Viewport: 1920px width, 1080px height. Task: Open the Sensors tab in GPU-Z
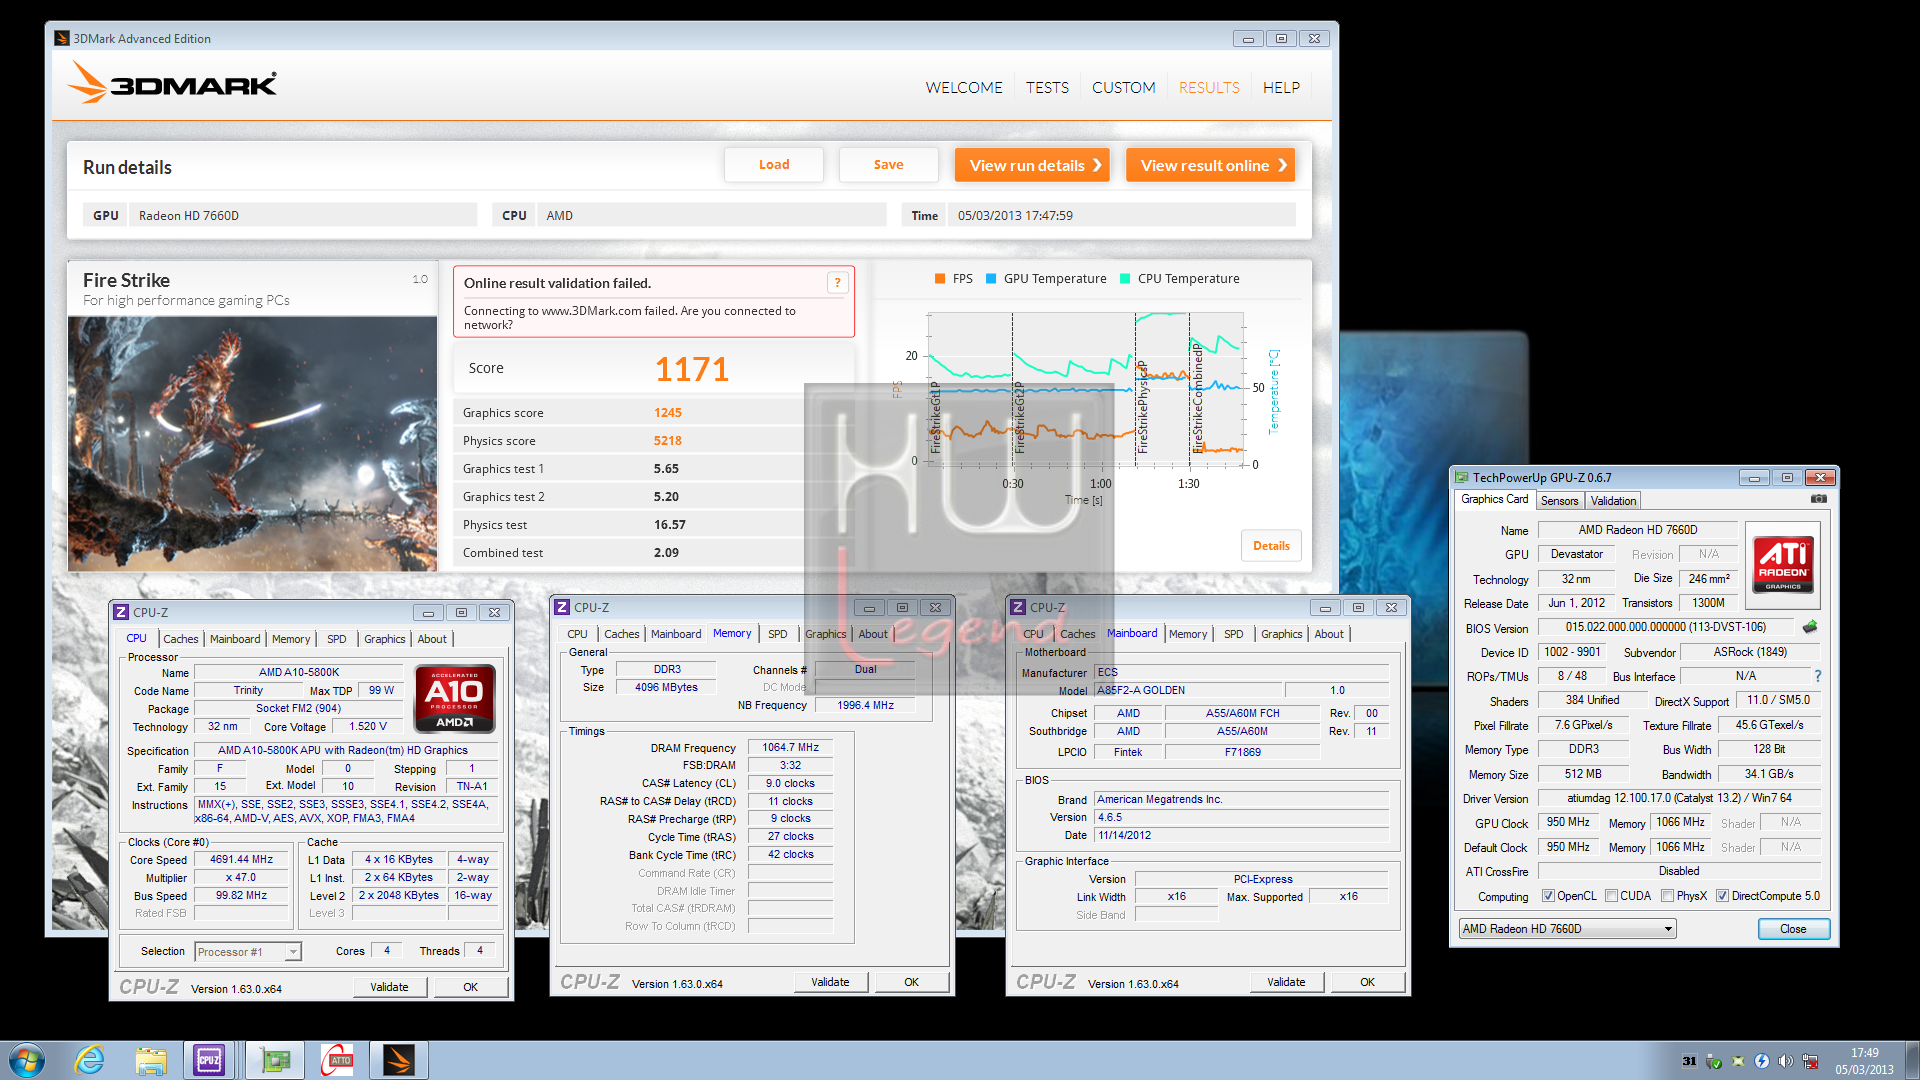(1559, 501)
